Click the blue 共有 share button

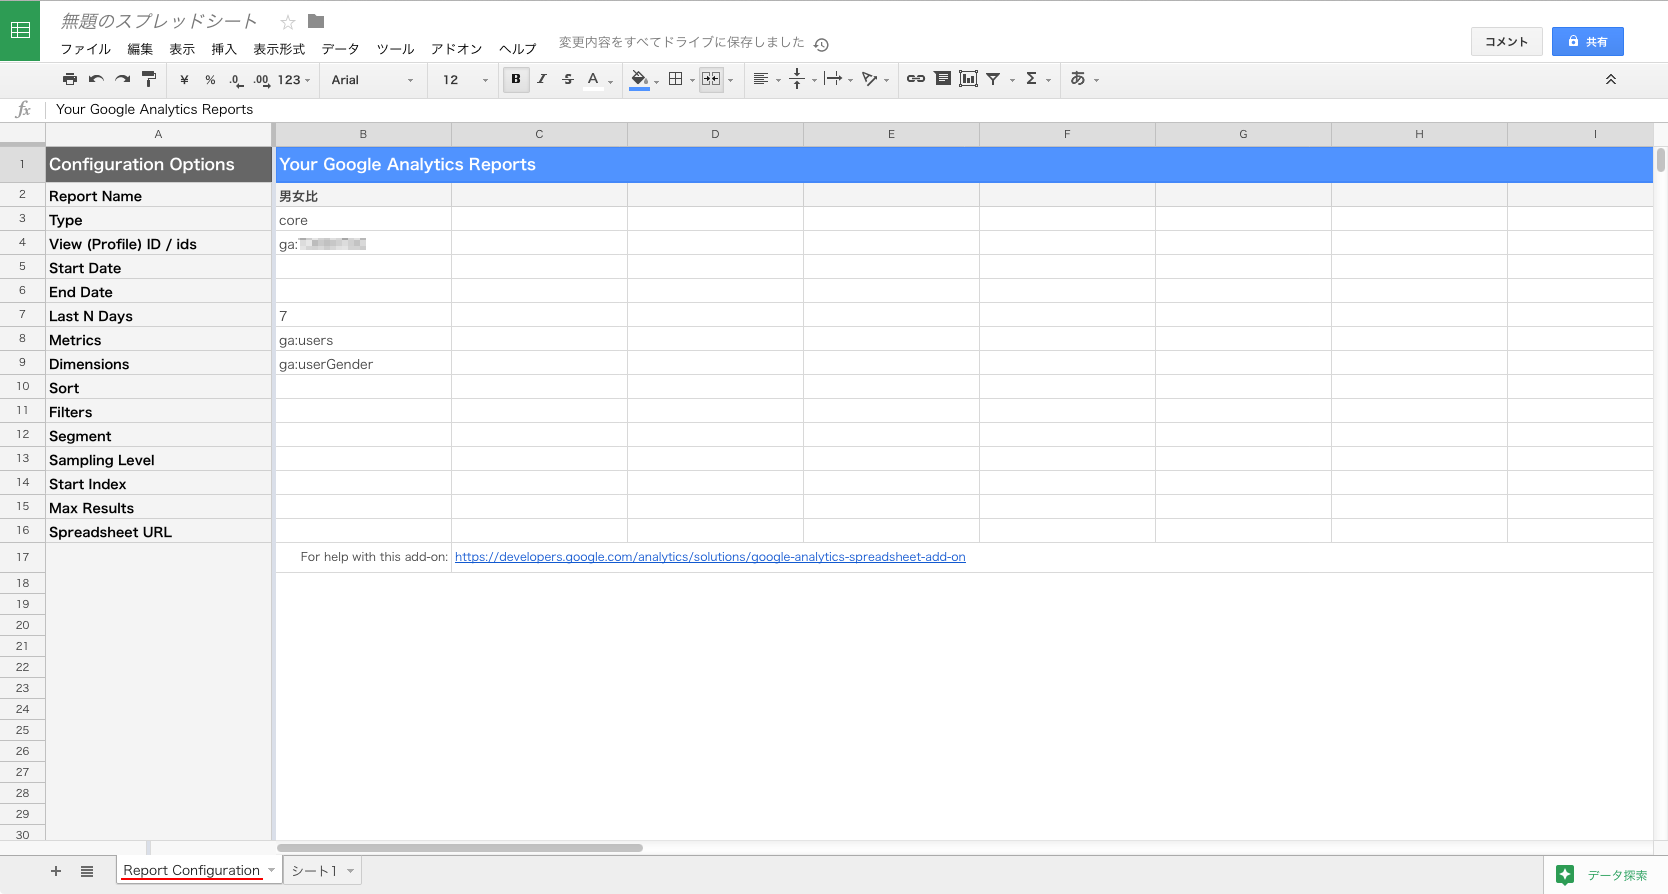point(1587,41)
